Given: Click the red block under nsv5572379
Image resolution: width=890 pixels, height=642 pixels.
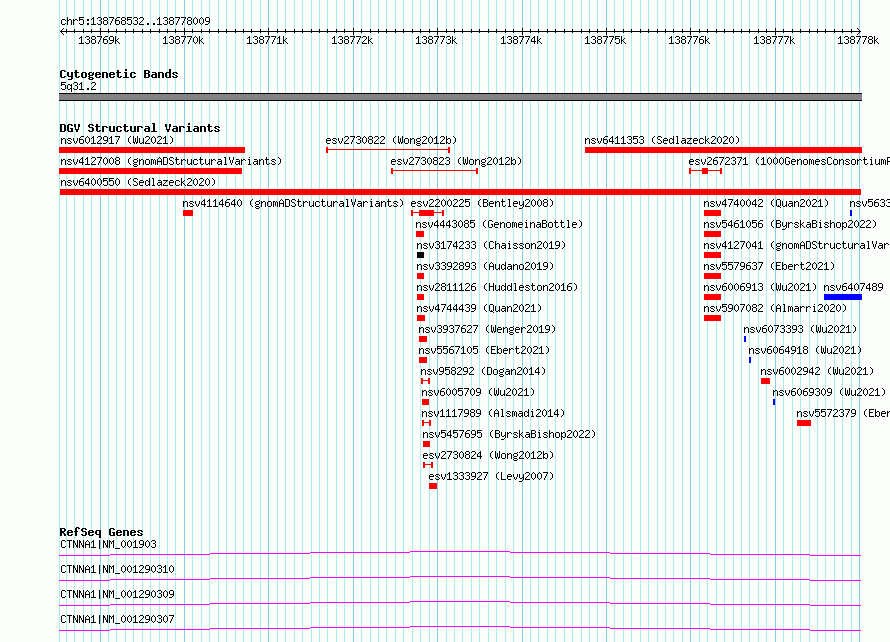Looking at the screenshot, I should [x=804, y=423].
